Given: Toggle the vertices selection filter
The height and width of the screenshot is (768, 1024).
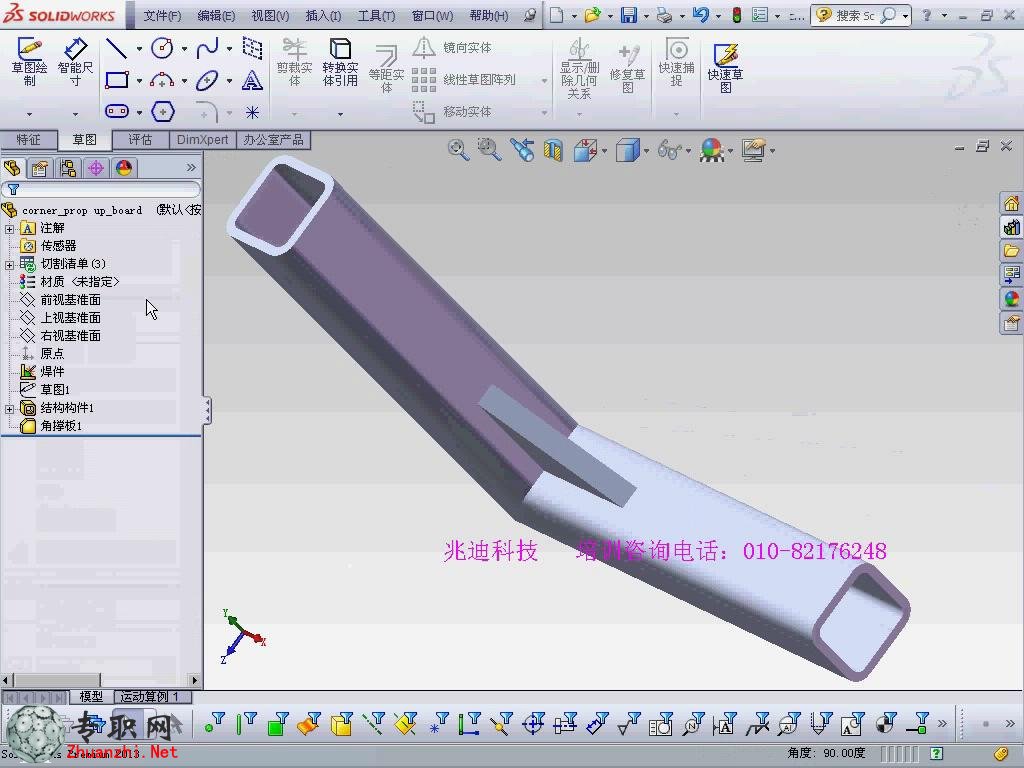Looking at the screenshot, I should pos(214,724).
